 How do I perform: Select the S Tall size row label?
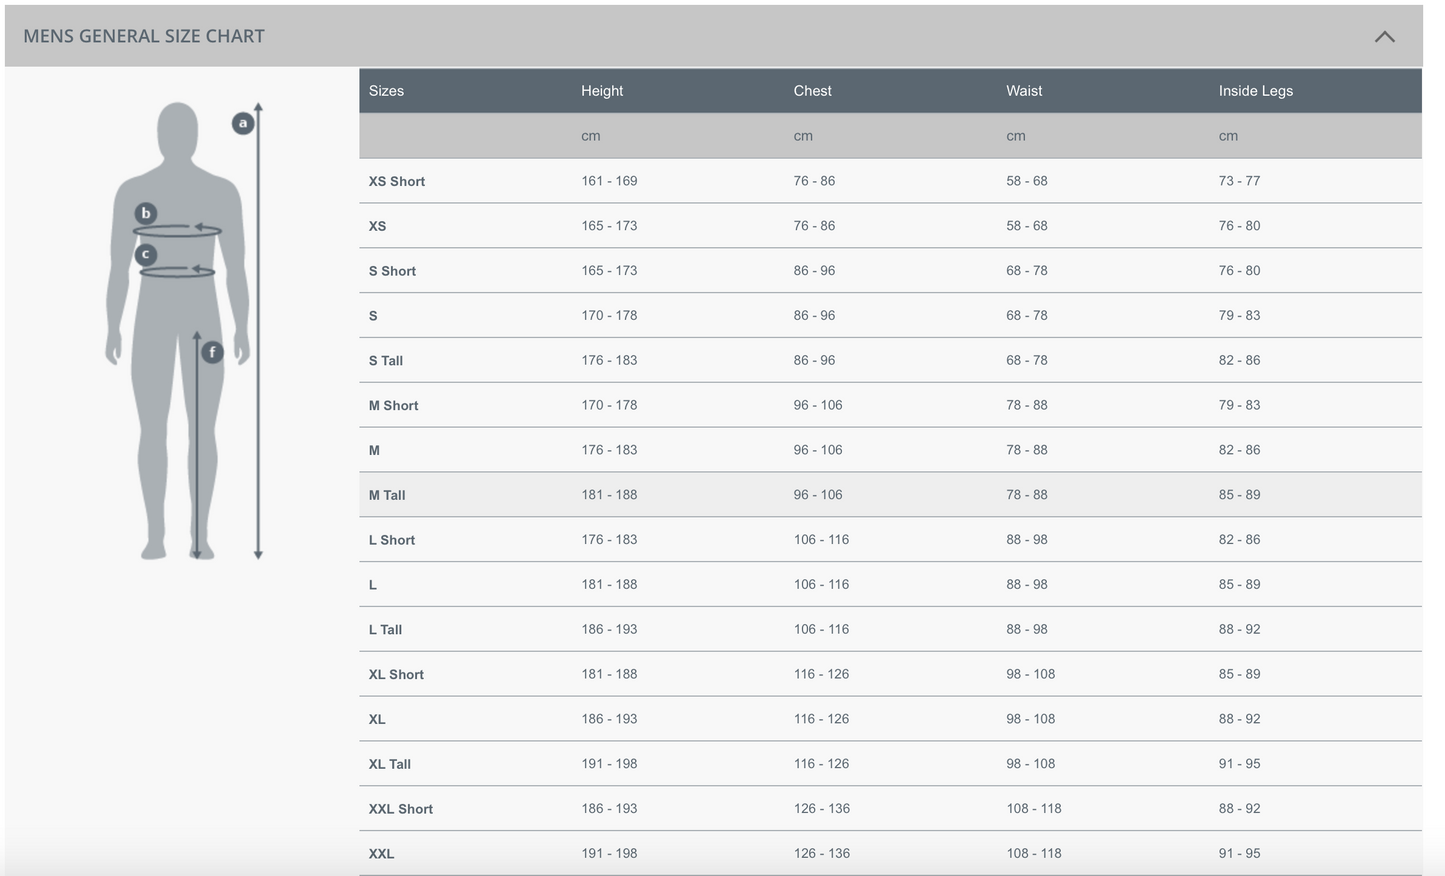[386, 361]
